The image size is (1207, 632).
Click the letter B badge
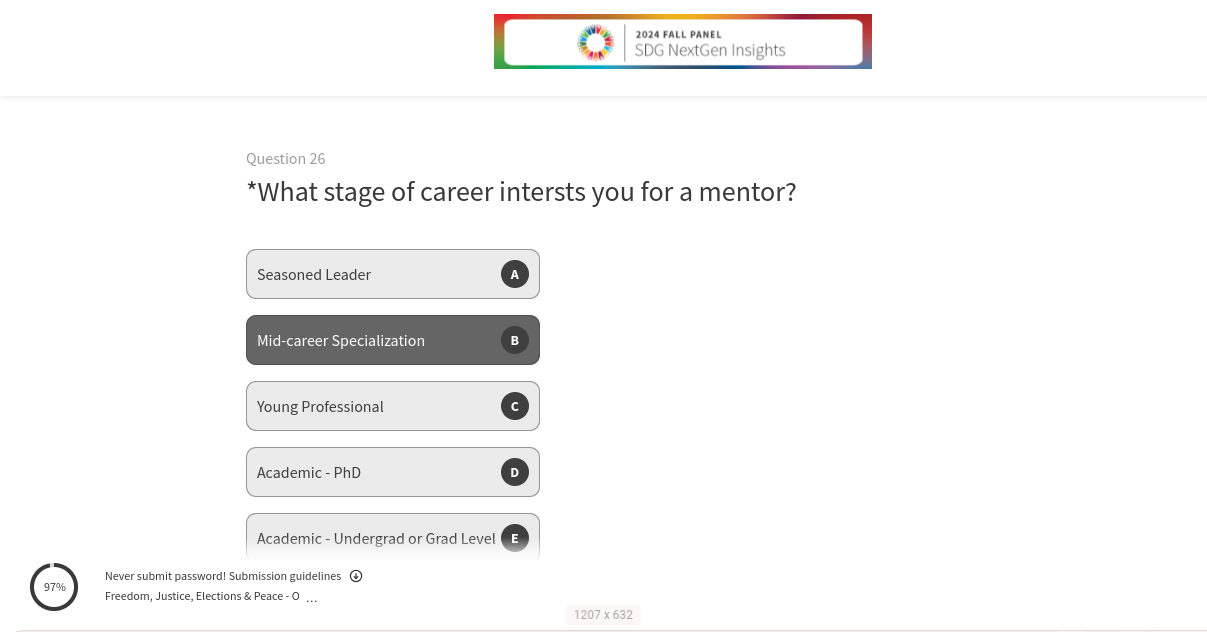click(x=515, y=340)
